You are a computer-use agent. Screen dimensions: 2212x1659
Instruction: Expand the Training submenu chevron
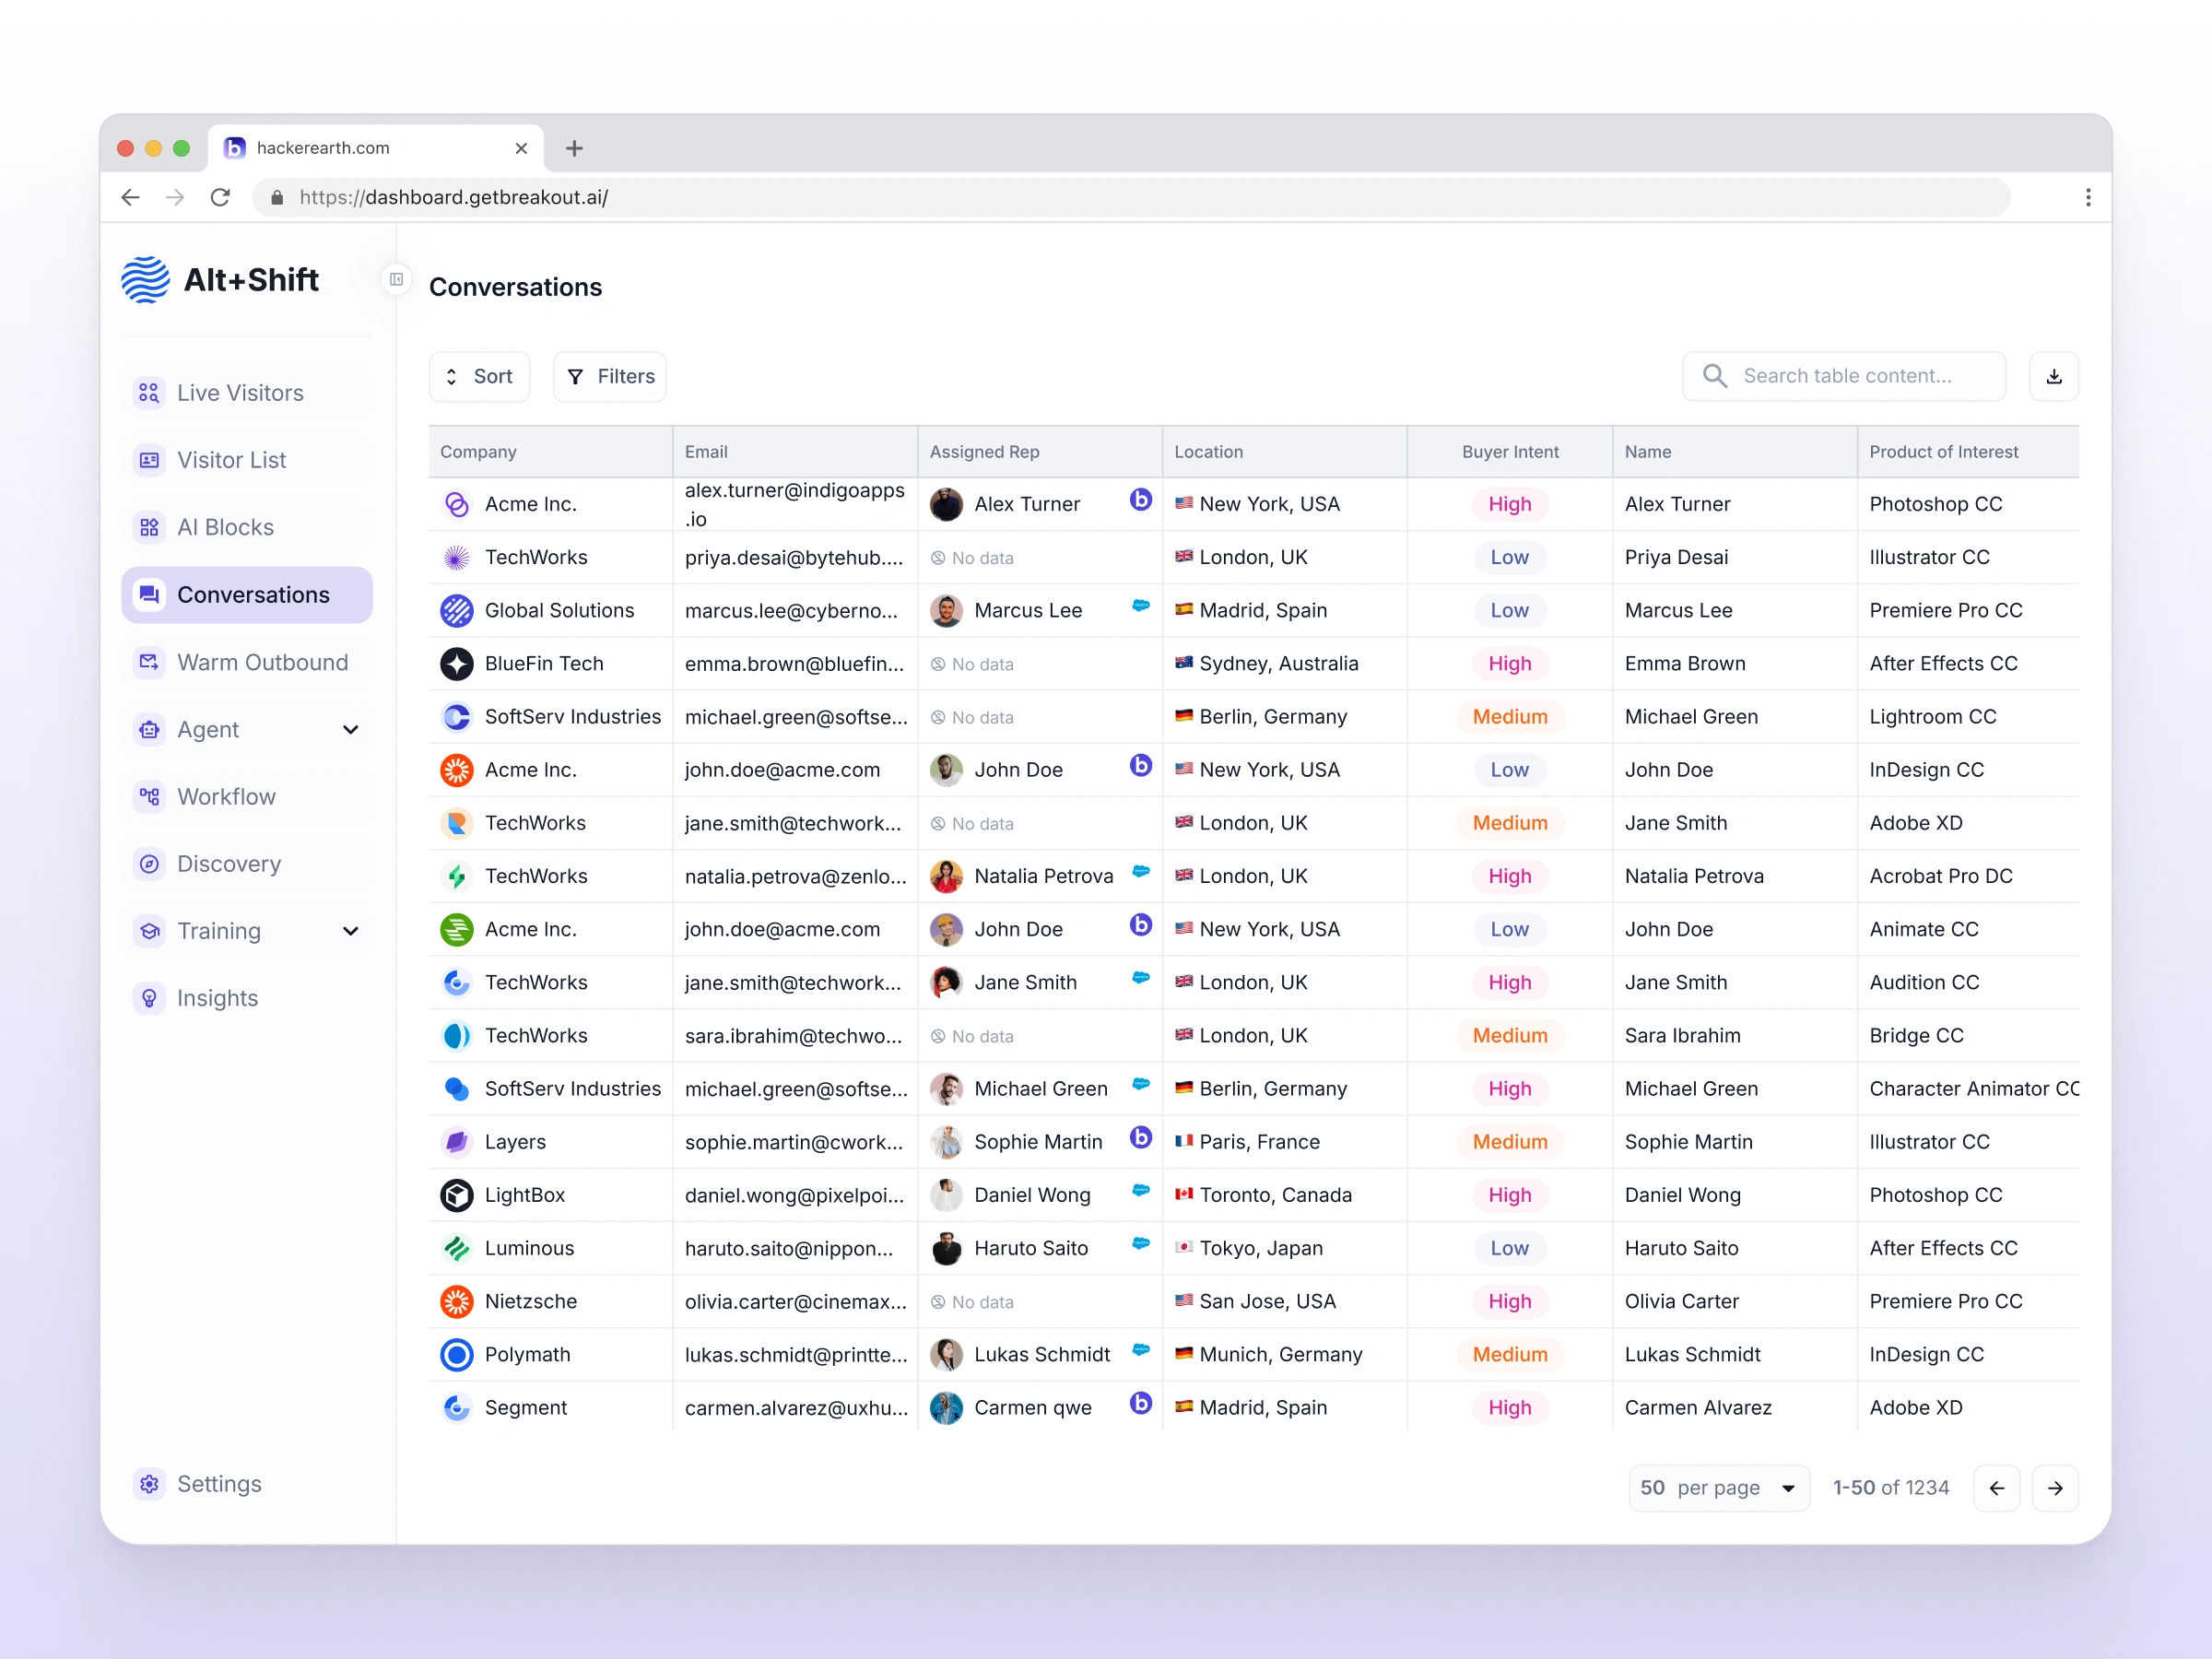[350, 931]
